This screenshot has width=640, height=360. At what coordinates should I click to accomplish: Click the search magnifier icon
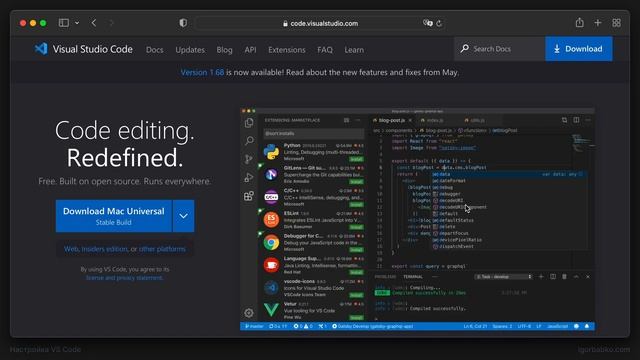click(464, 49)
